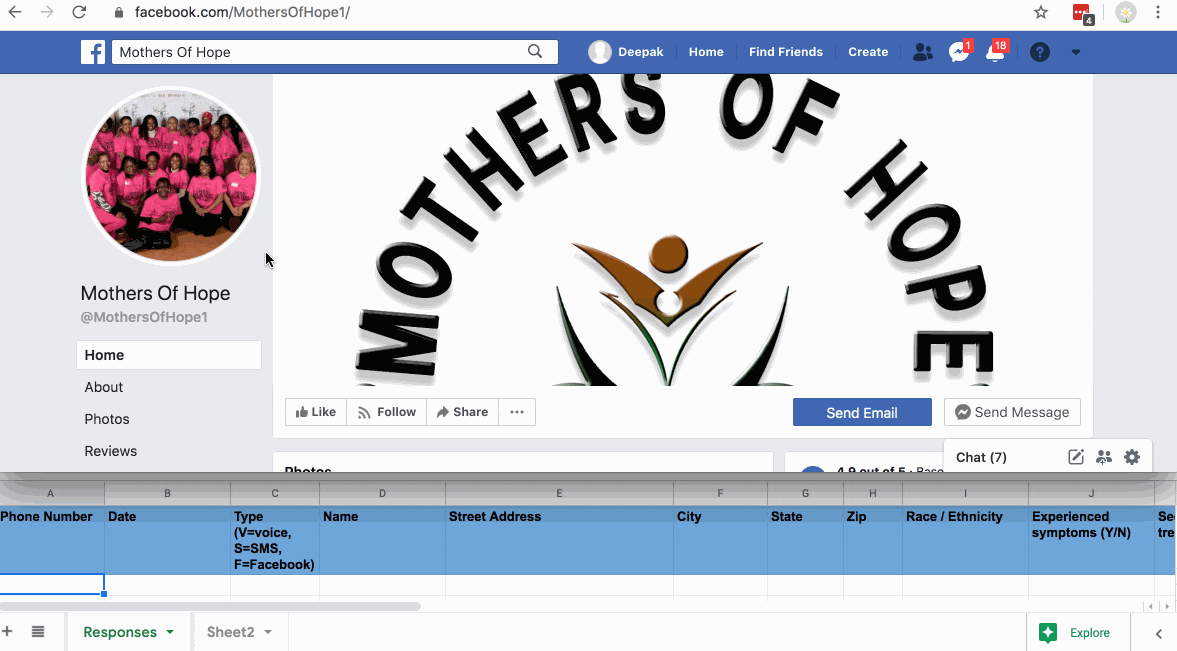Click the Send Message button
This screenshot has width=1177, height=651.
click(x=1012, y=412)
